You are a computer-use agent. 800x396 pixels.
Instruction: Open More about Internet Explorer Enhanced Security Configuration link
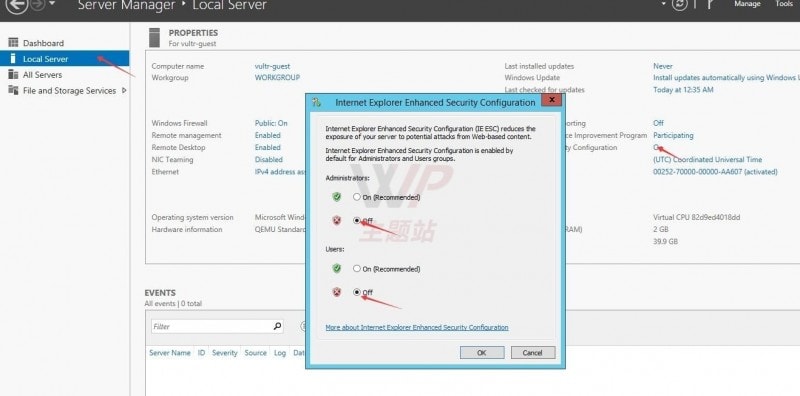pos(417,327)
